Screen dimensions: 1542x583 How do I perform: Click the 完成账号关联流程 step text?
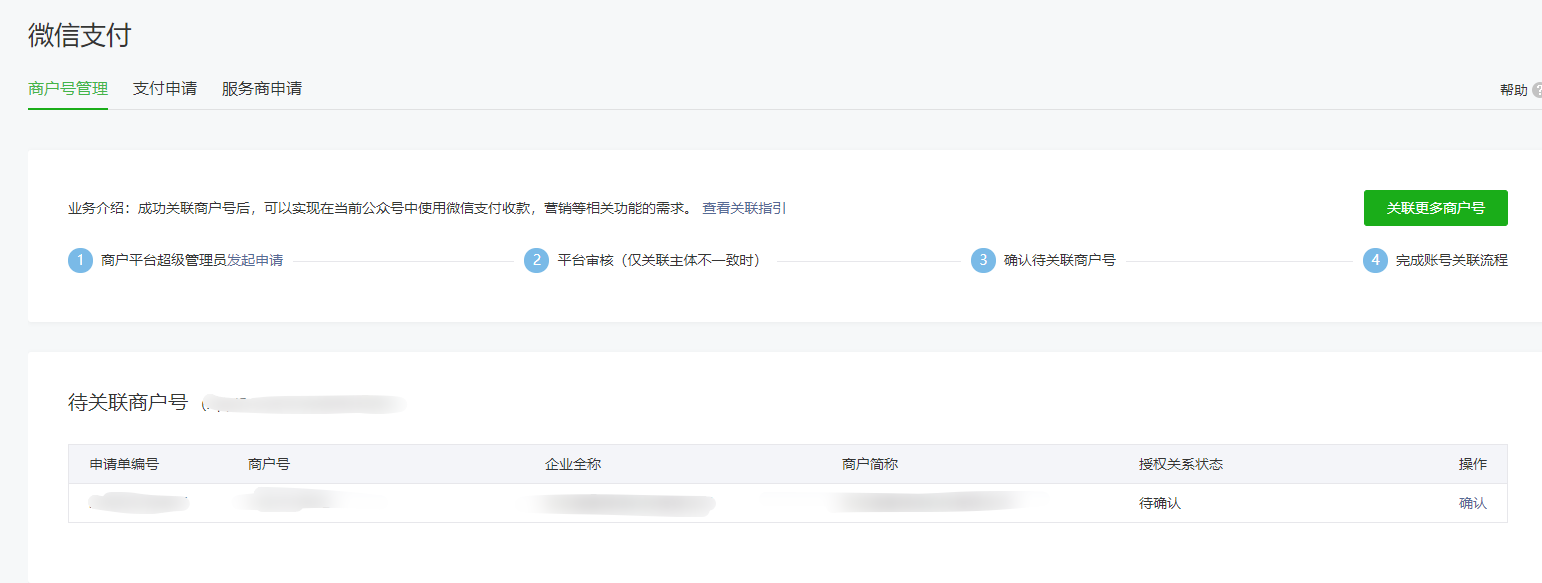pos(1452,261)
